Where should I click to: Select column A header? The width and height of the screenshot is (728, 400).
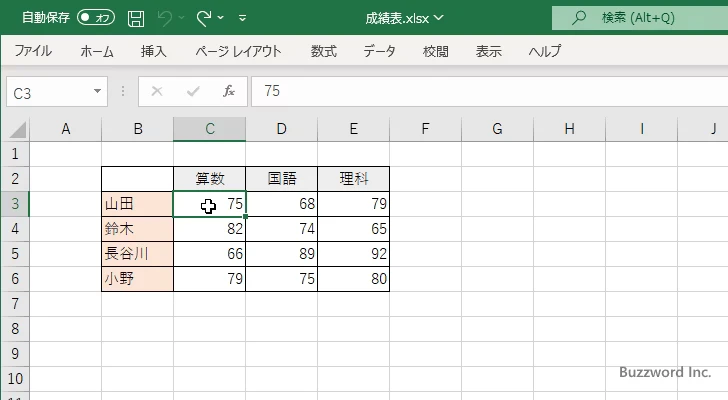coord(65,129)
